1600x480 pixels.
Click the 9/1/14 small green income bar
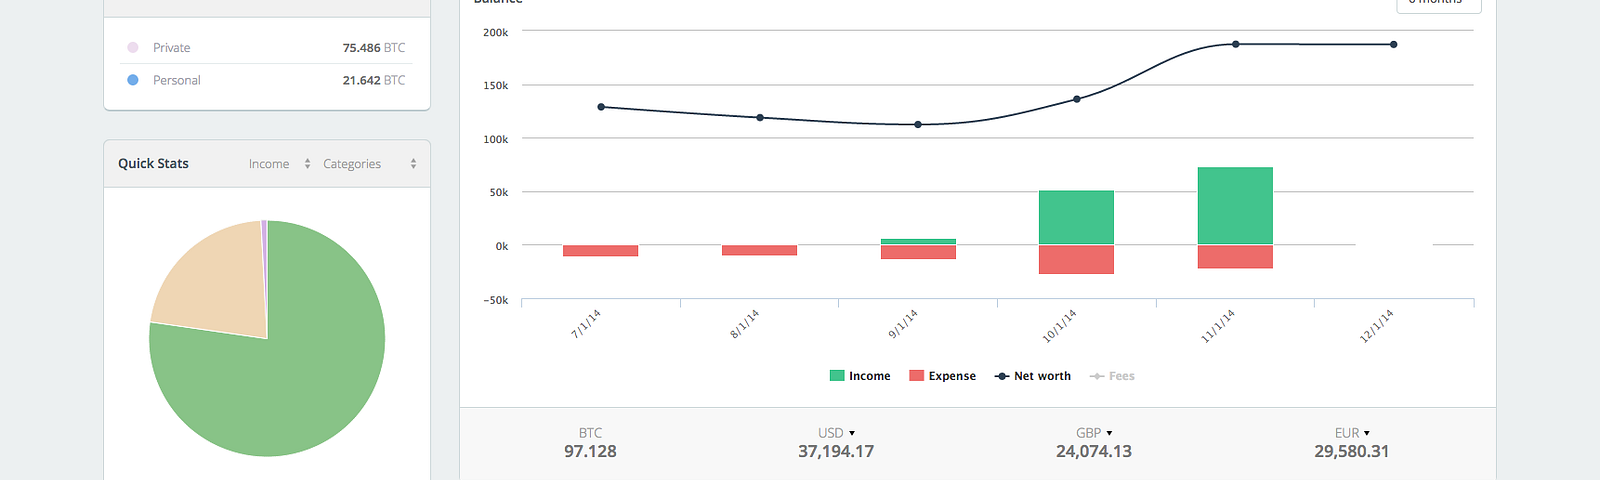pyautogui.click(x=918, y=241)
